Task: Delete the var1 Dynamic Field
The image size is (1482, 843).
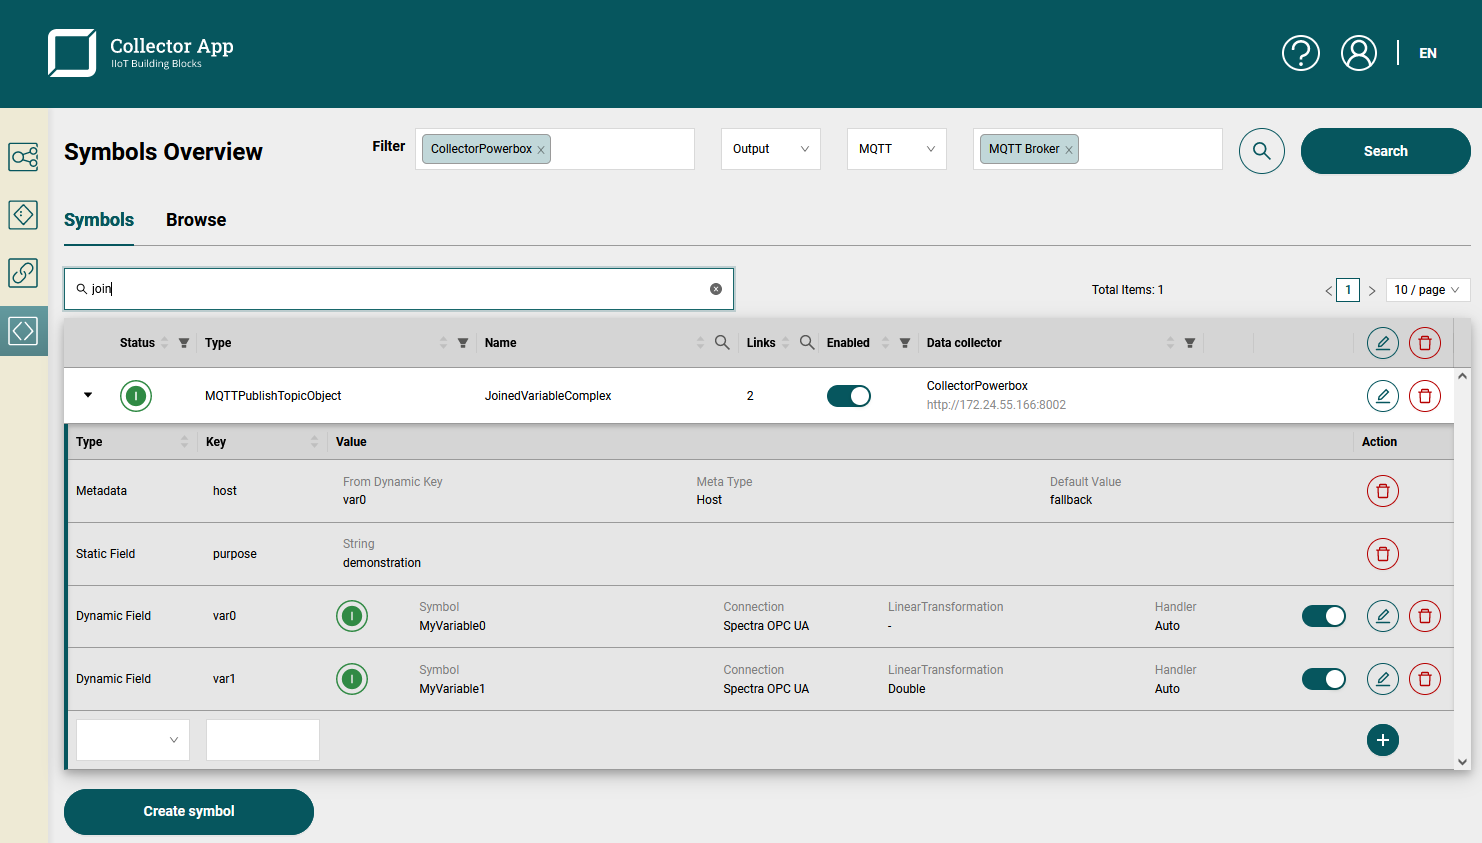Action: click(1424, 679)
